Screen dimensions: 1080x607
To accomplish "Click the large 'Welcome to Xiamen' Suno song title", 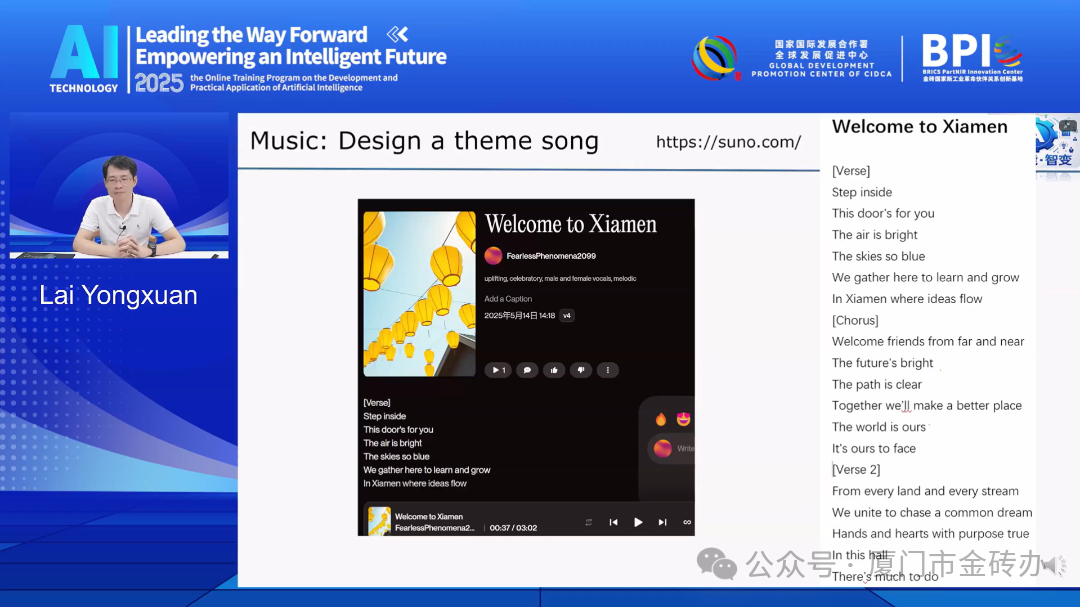I will tap(571, 224).
